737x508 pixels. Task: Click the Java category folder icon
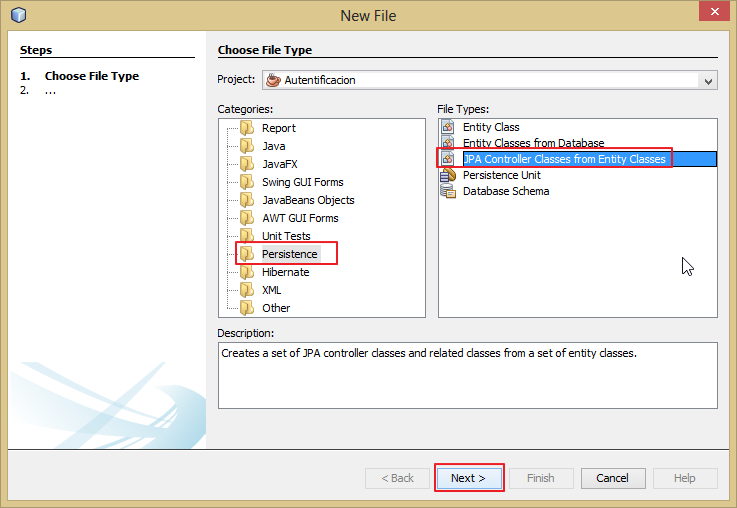[247, 146]
